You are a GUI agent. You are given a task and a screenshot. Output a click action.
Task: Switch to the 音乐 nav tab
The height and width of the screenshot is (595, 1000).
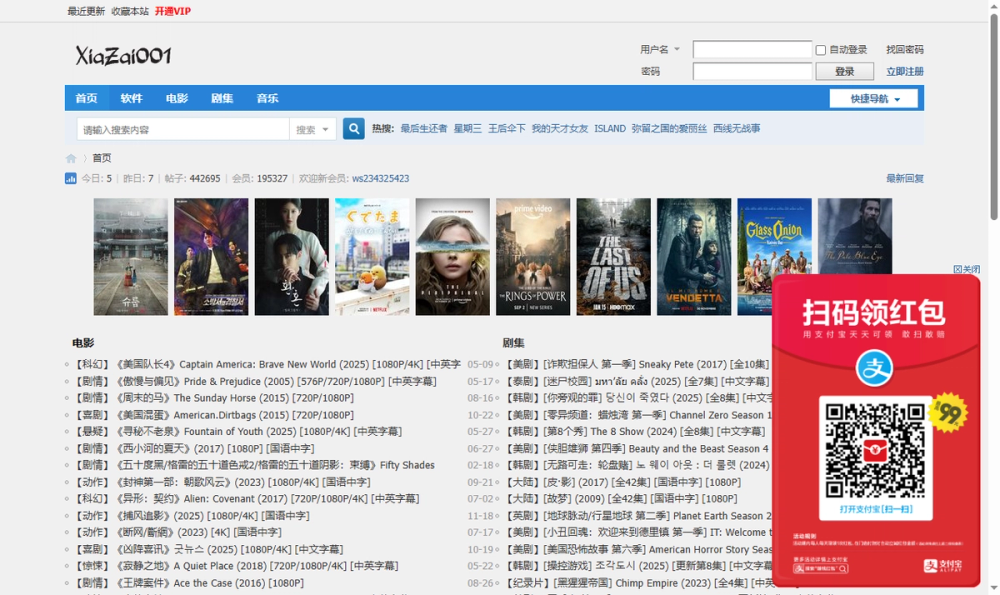(267, 98)
